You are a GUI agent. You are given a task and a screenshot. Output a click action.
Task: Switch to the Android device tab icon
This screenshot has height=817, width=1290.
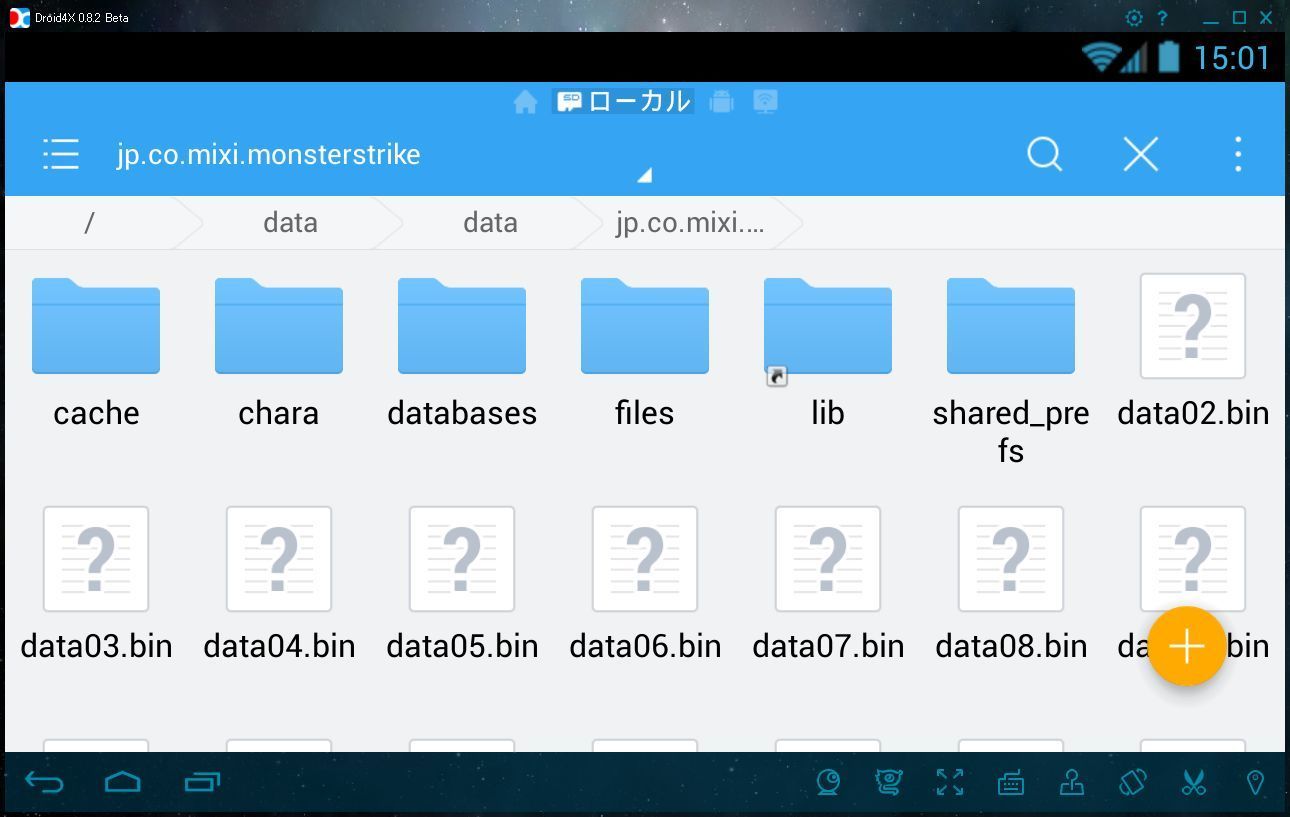(721, 102)
